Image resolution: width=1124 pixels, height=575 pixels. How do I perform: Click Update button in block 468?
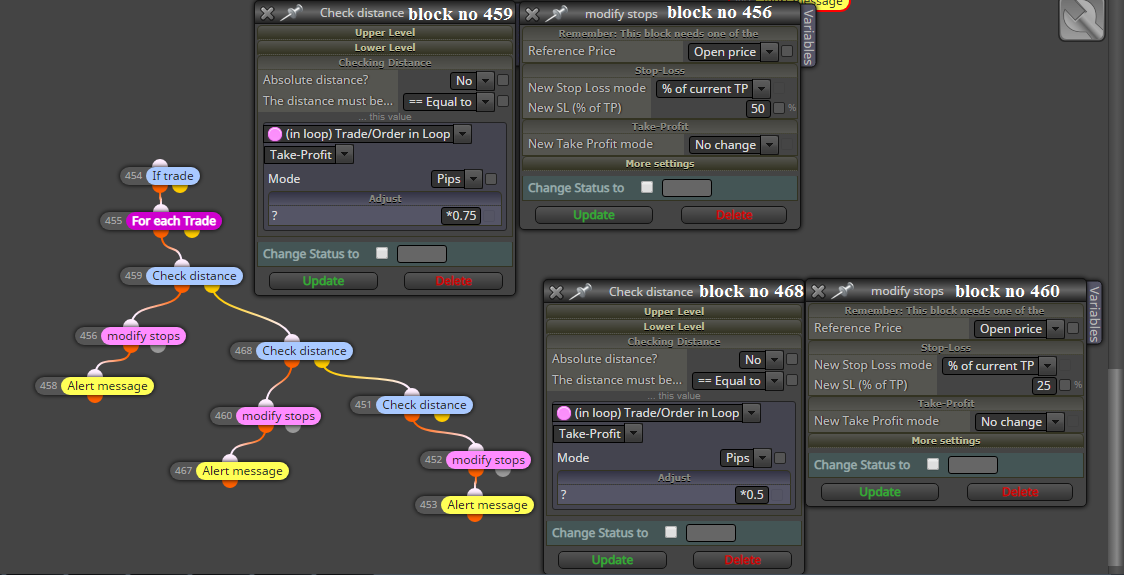612,560
